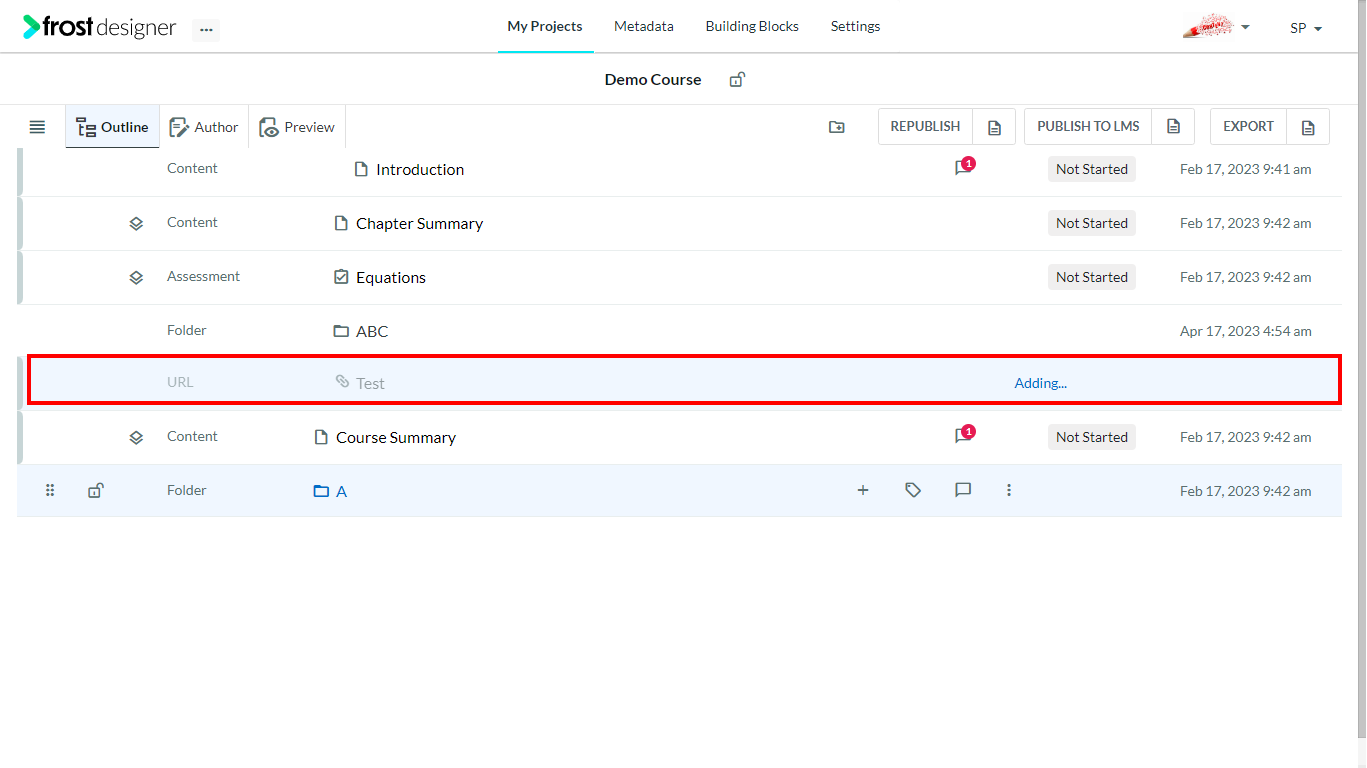Click the Frost Designer logo
This screenshot has height=768, width=1367.
(99, 27)
